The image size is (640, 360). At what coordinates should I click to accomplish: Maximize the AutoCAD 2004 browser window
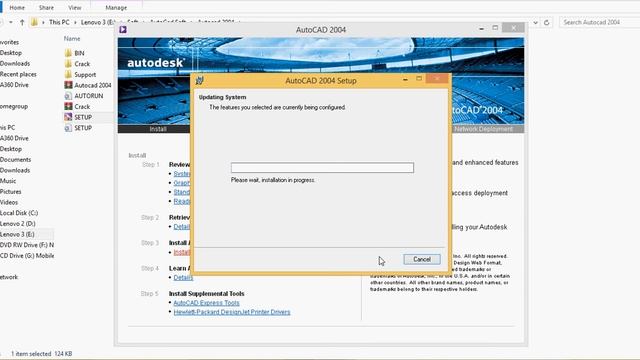point(495,28)
